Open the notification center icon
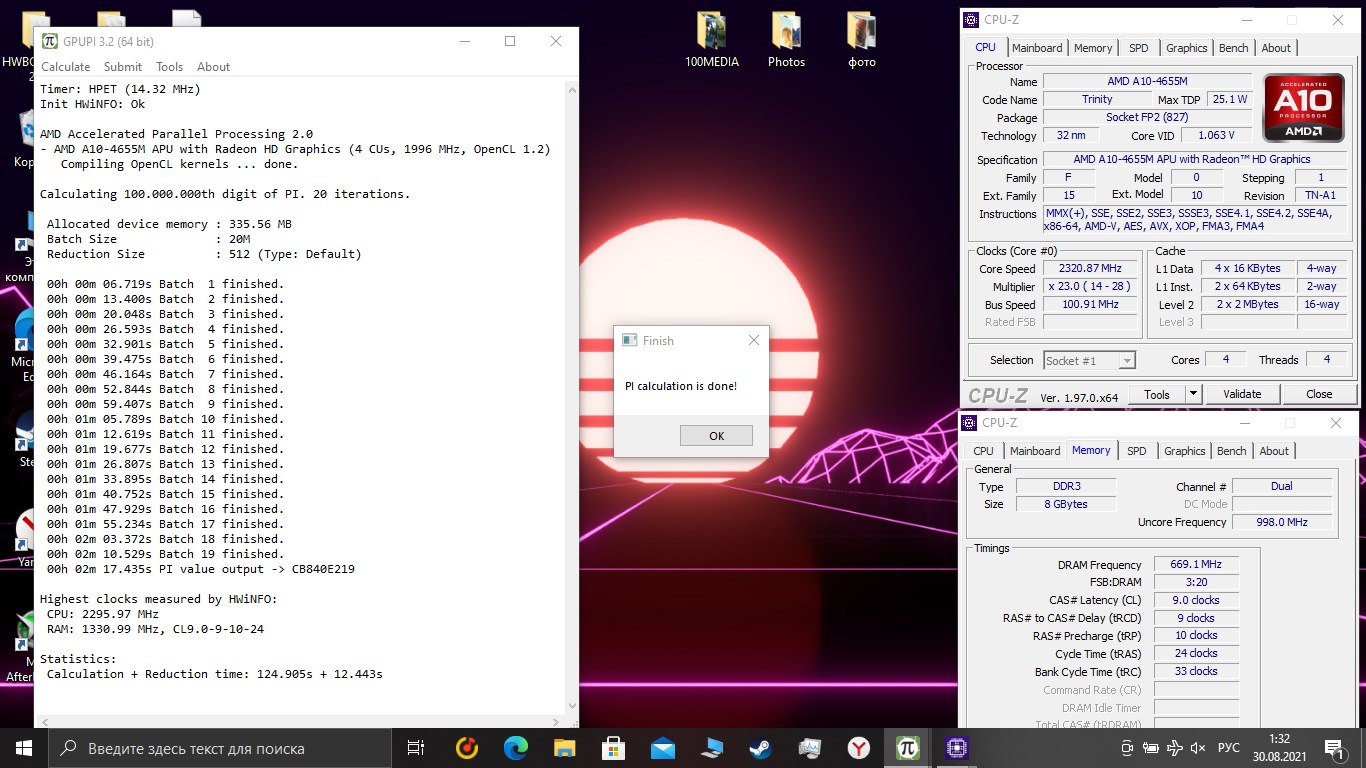 point(1334,748)
